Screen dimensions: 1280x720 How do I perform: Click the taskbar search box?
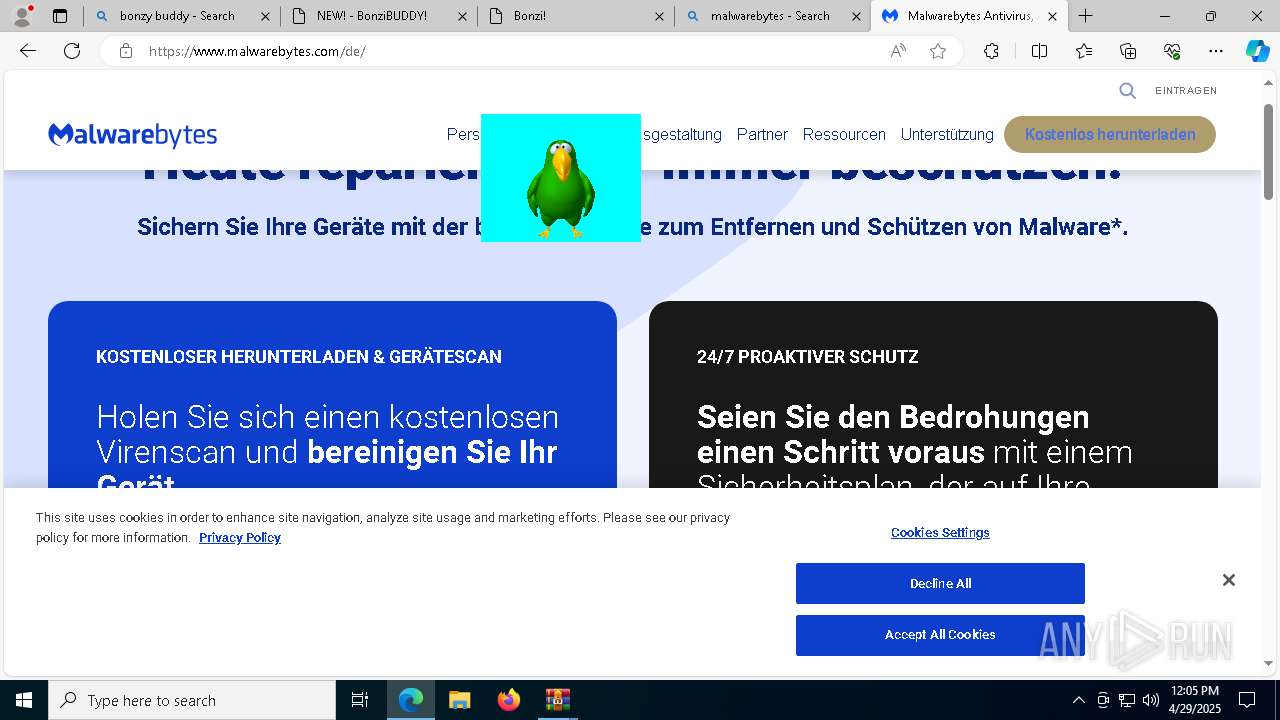[x=192, y=700]
